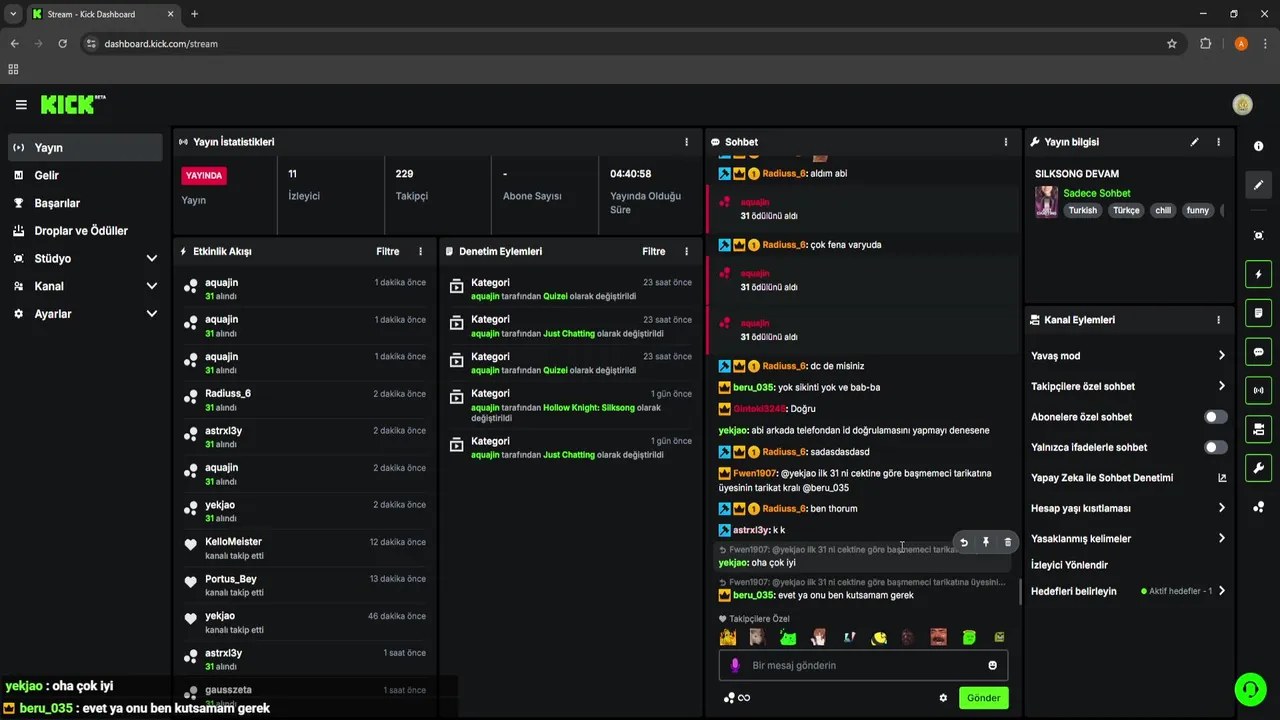Open the emoji picker in chat input
The image size is (1280, 720).
tap(992, 665)
